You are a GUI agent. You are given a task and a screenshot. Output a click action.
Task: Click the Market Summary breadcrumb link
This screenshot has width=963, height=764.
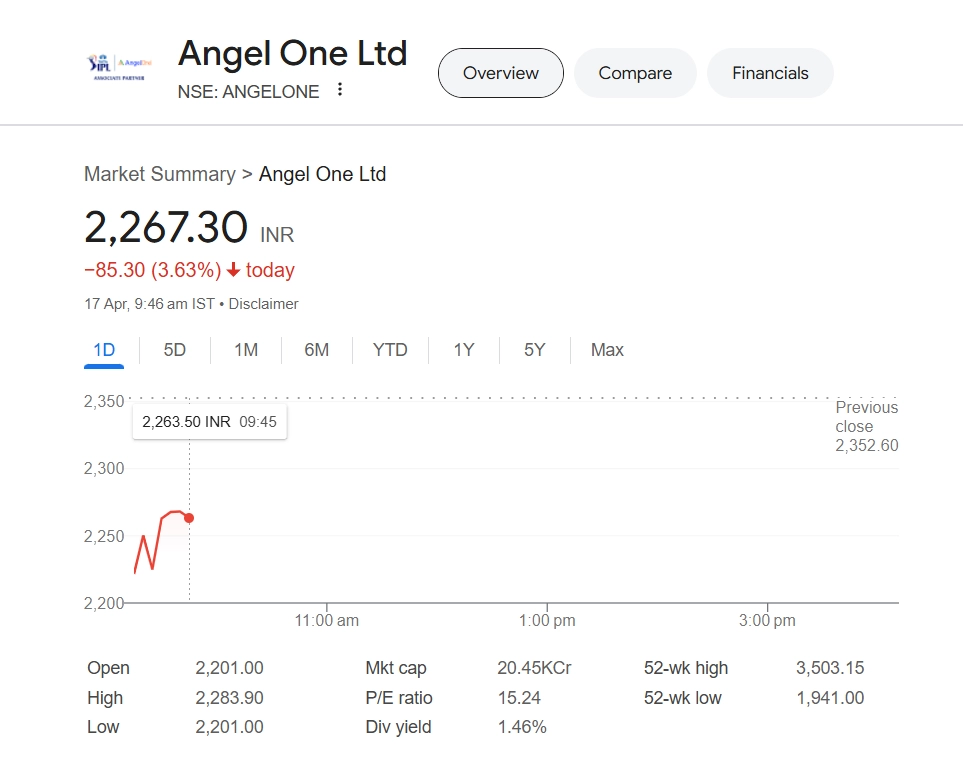pos(160,174)
